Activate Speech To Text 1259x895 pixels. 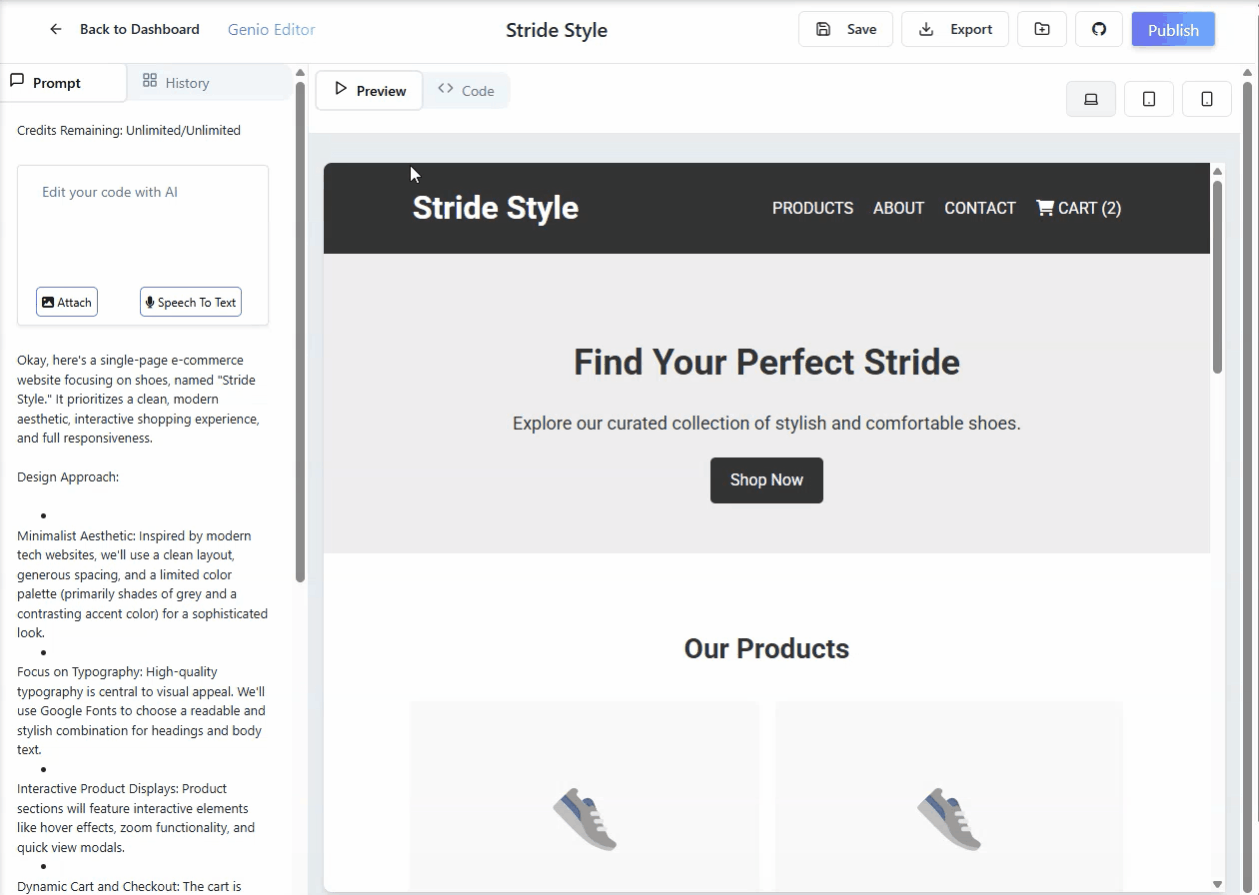[x=191, y=302]
